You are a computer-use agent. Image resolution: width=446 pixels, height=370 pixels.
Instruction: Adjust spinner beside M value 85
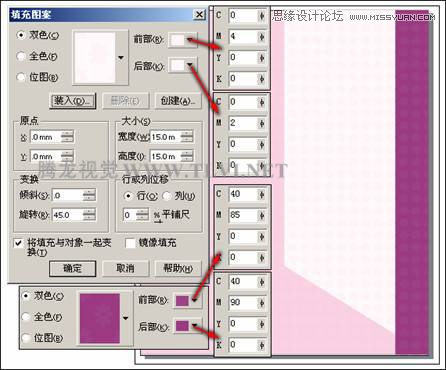pos(262,215)
